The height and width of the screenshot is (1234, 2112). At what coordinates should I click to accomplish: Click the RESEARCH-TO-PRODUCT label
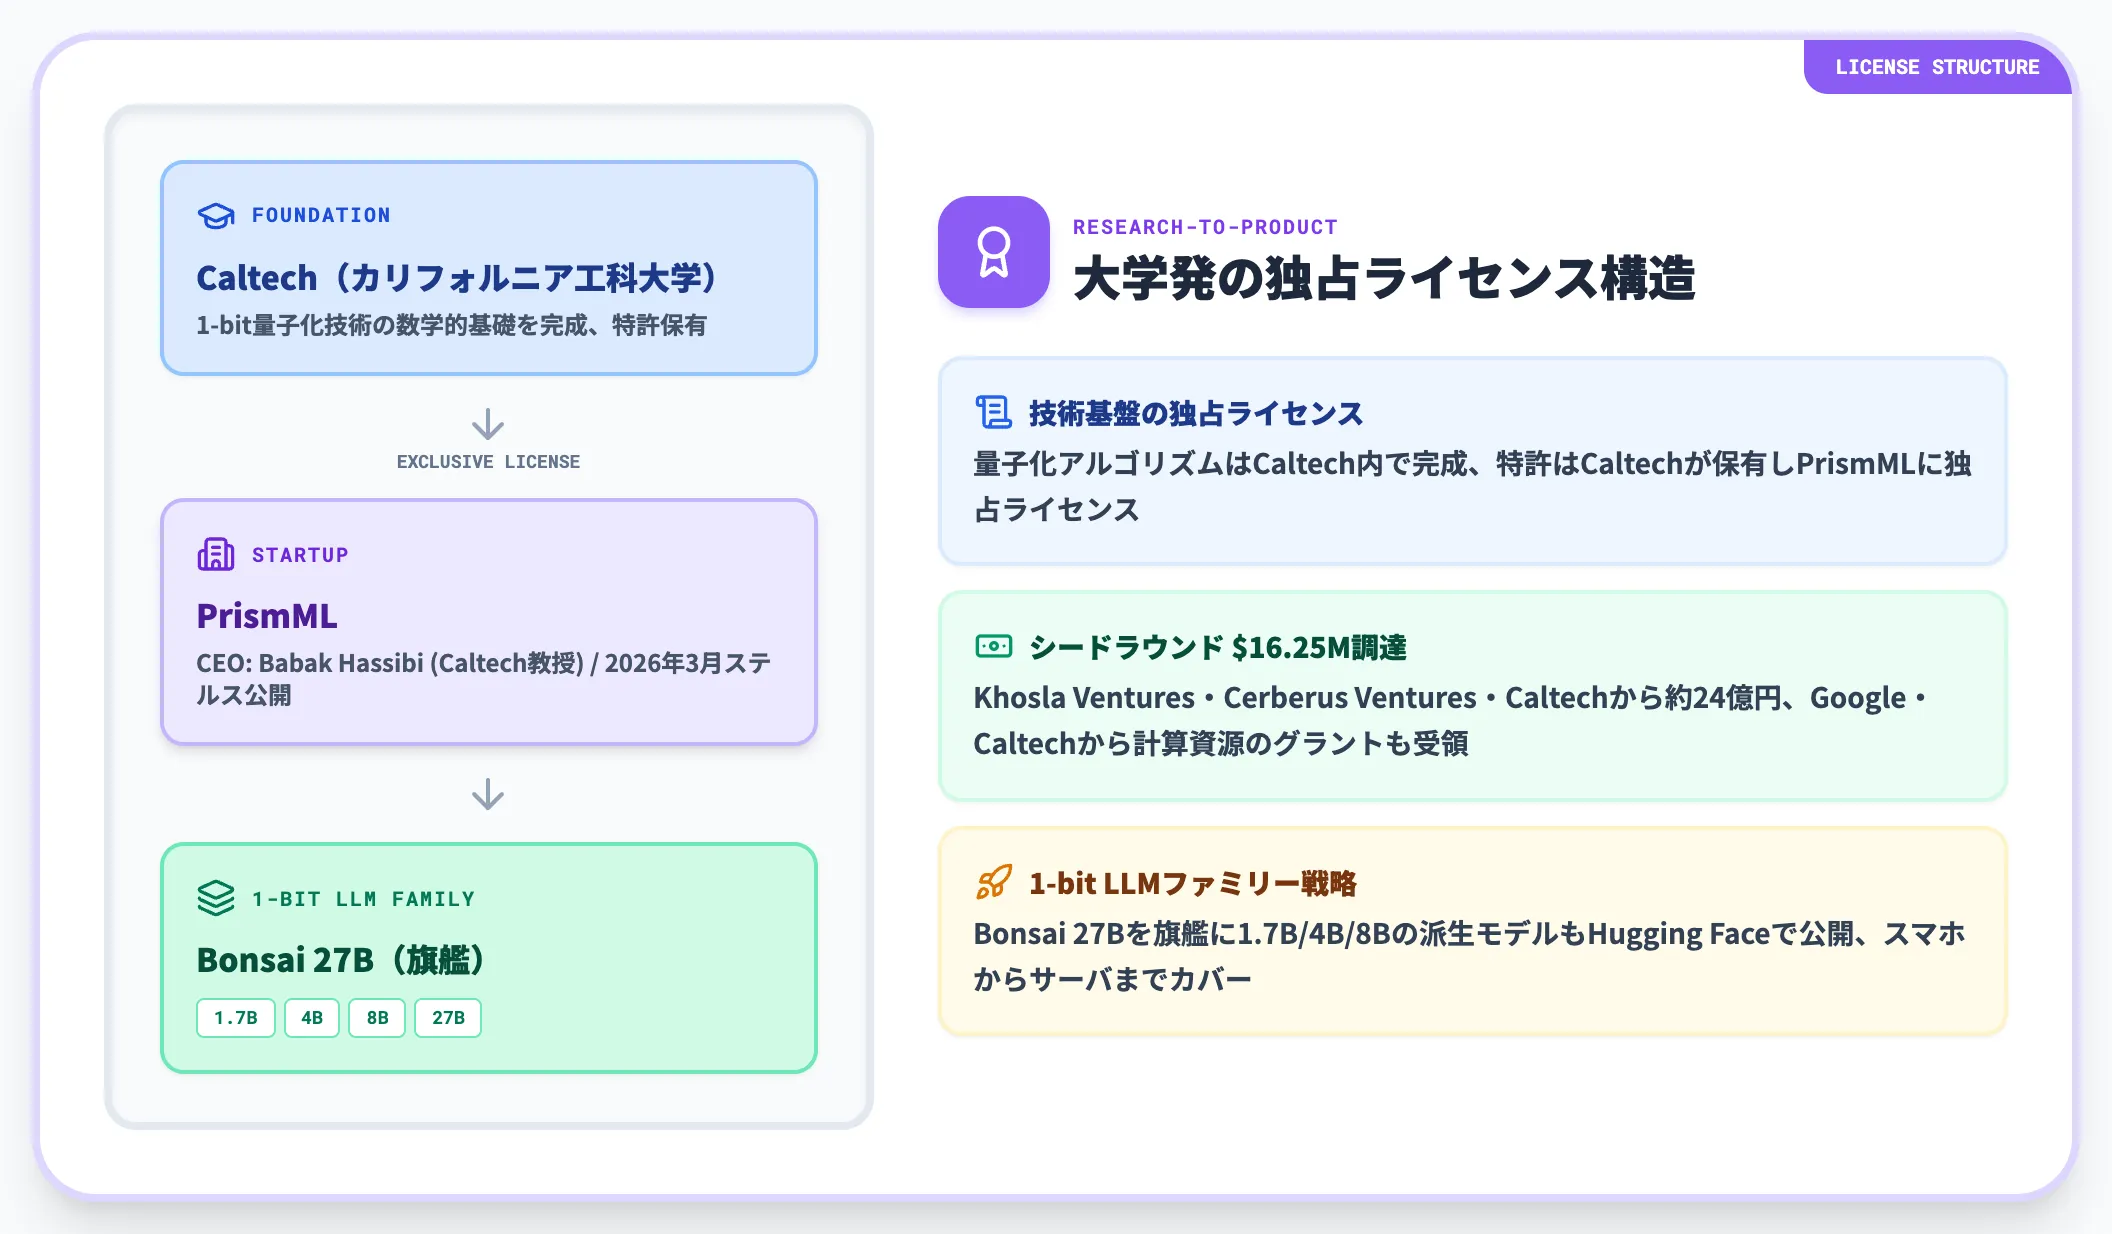point(1205,227)
